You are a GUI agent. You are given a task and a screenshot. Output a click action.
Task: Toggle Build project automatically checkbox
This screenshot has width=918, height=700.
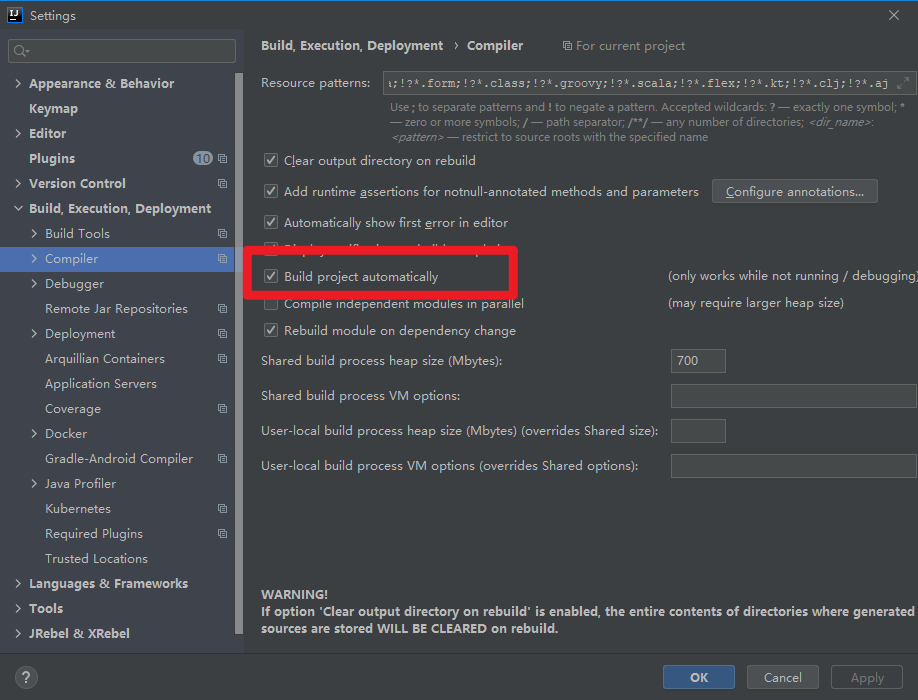(271, 277)
